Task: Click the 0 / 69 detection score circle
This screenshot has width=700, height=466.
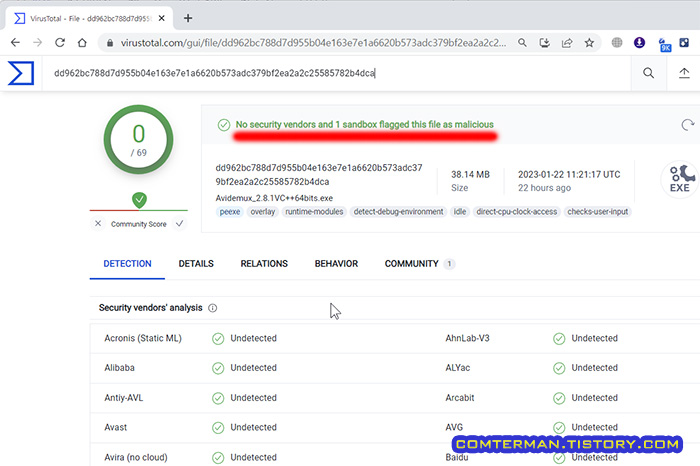Action: [138, 140]
